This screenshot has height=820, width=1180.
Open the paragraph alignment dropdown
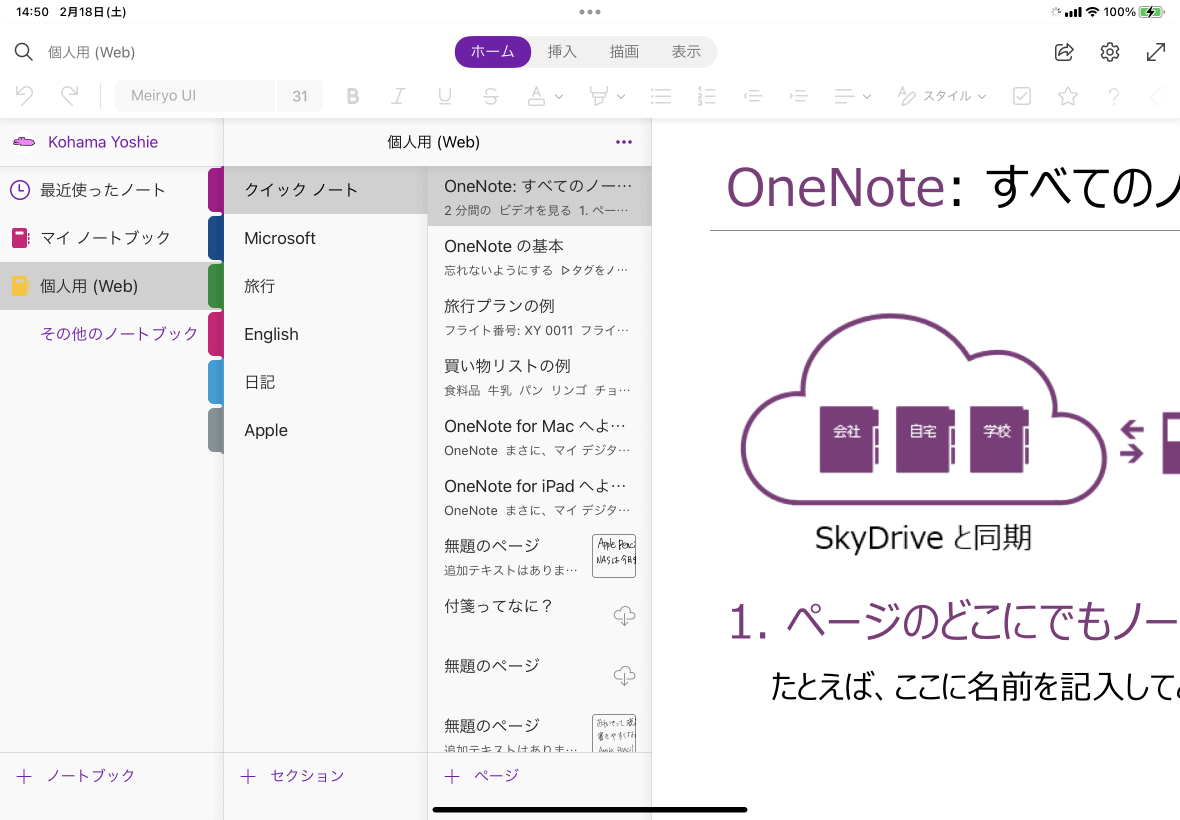(x=852, y=96)
